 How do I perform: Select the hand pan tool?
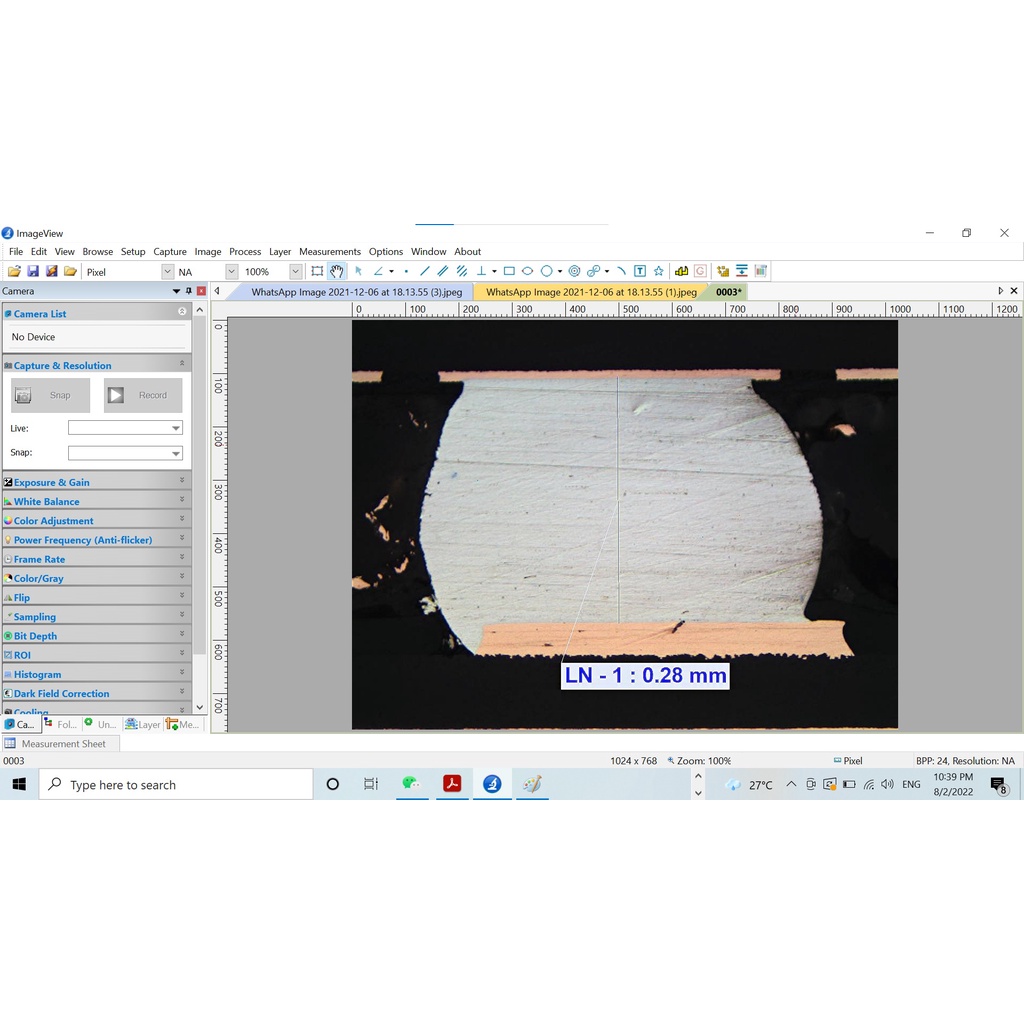tap(337, 271)
